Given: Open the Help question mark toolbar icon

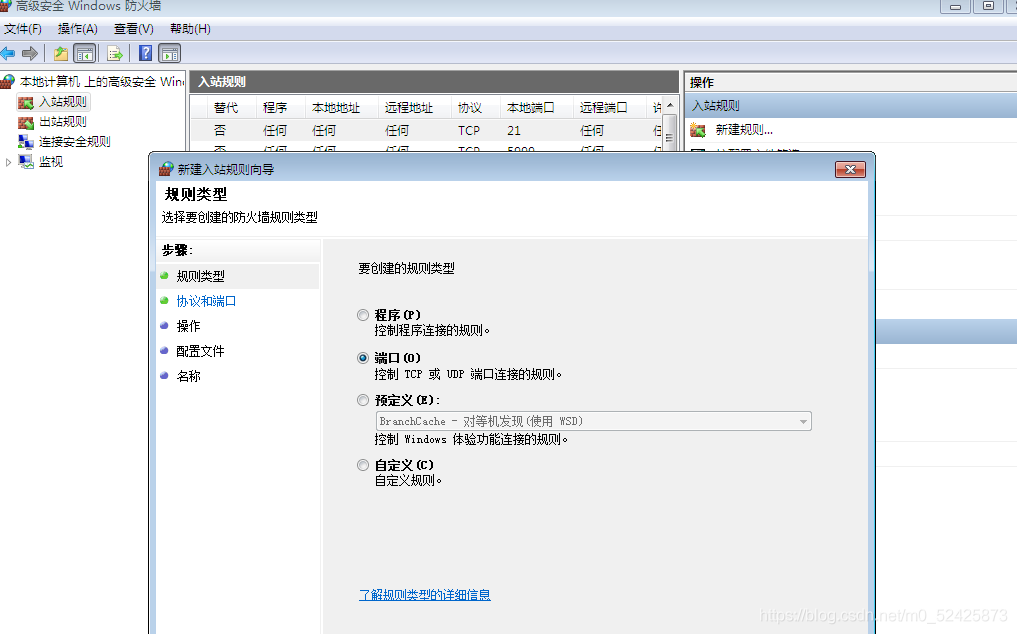Looking at the screenshot, I should click(x=146, y=53).
